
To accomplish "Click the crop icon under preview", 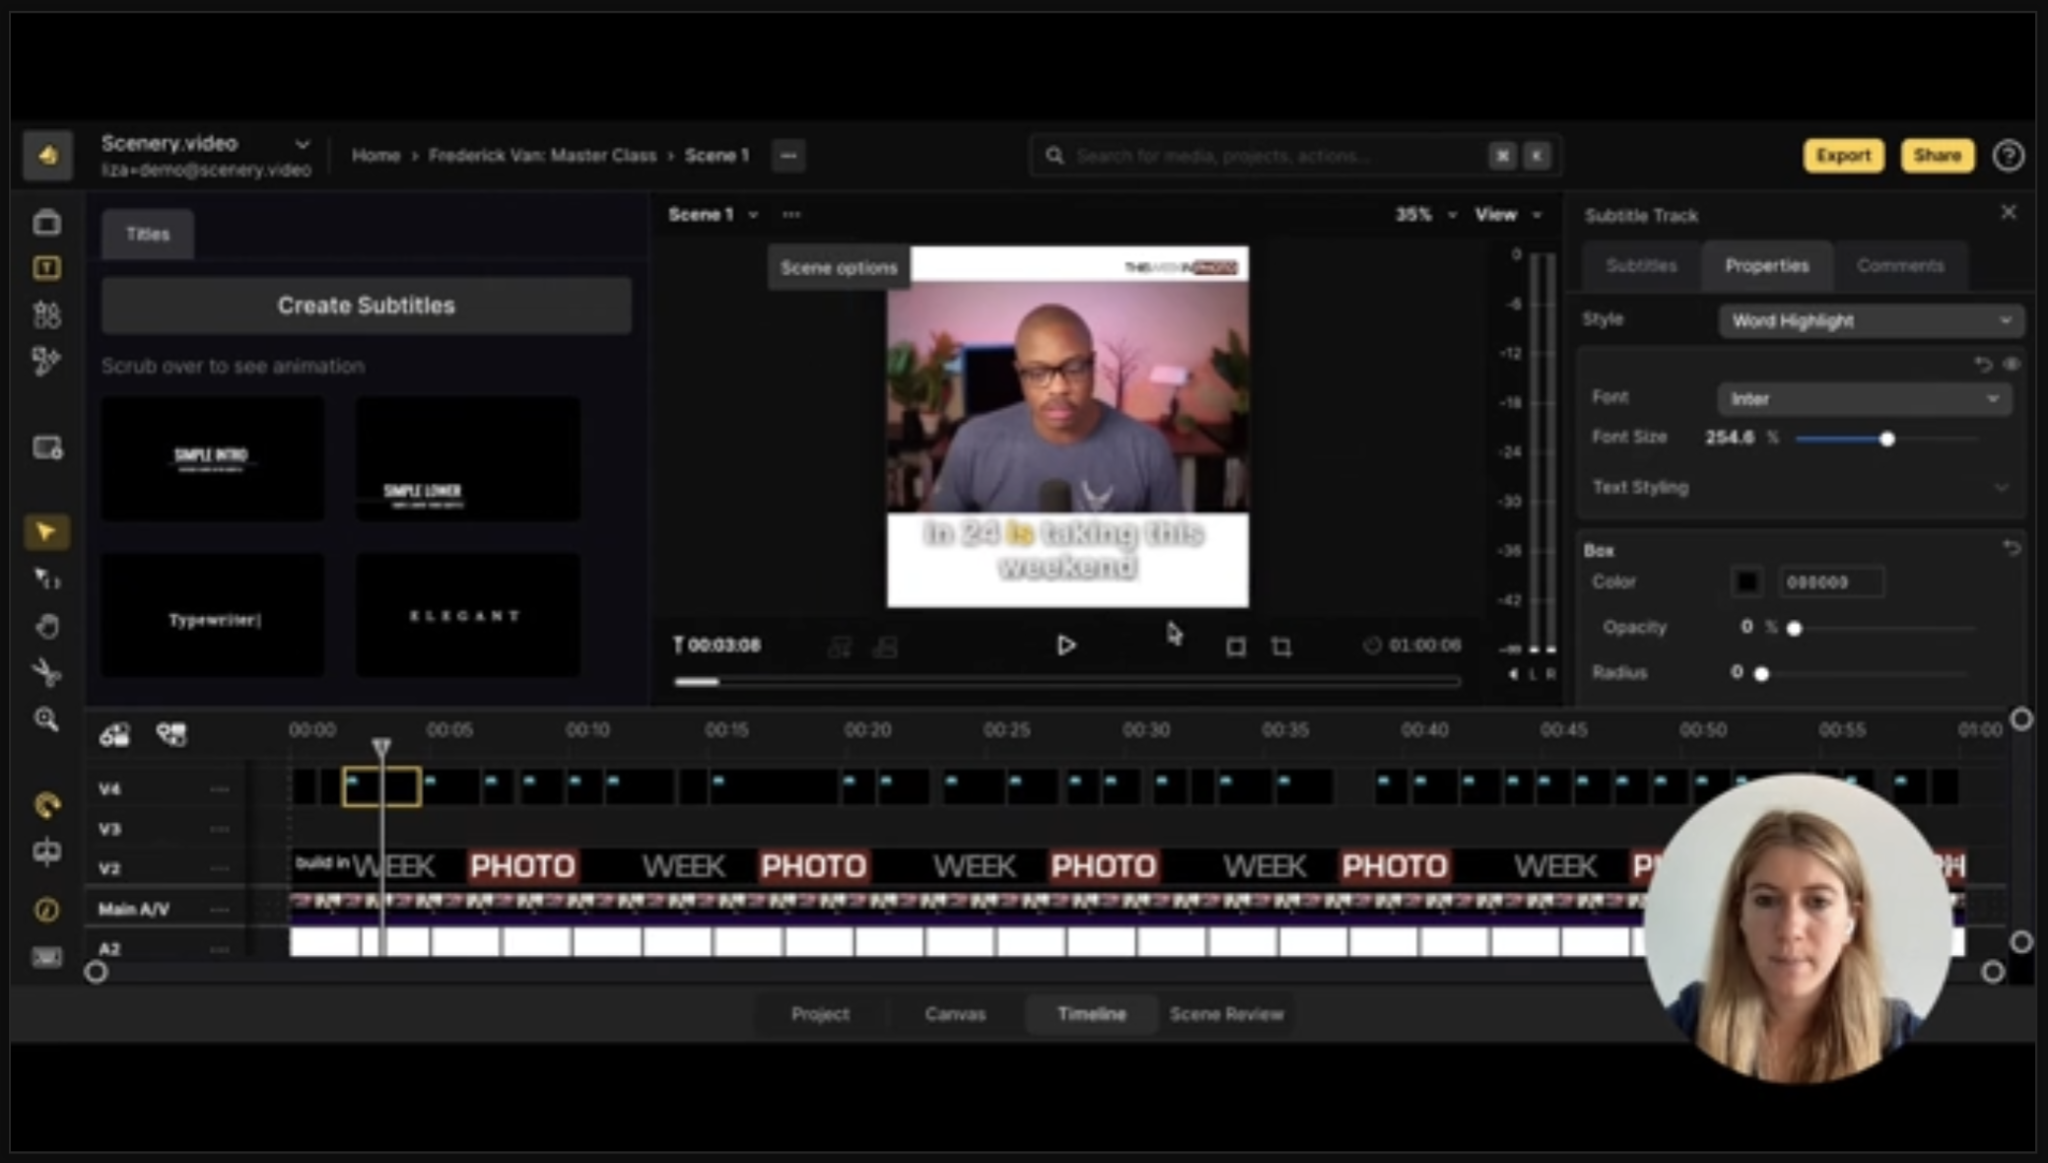I will [x=1281, y=647].
